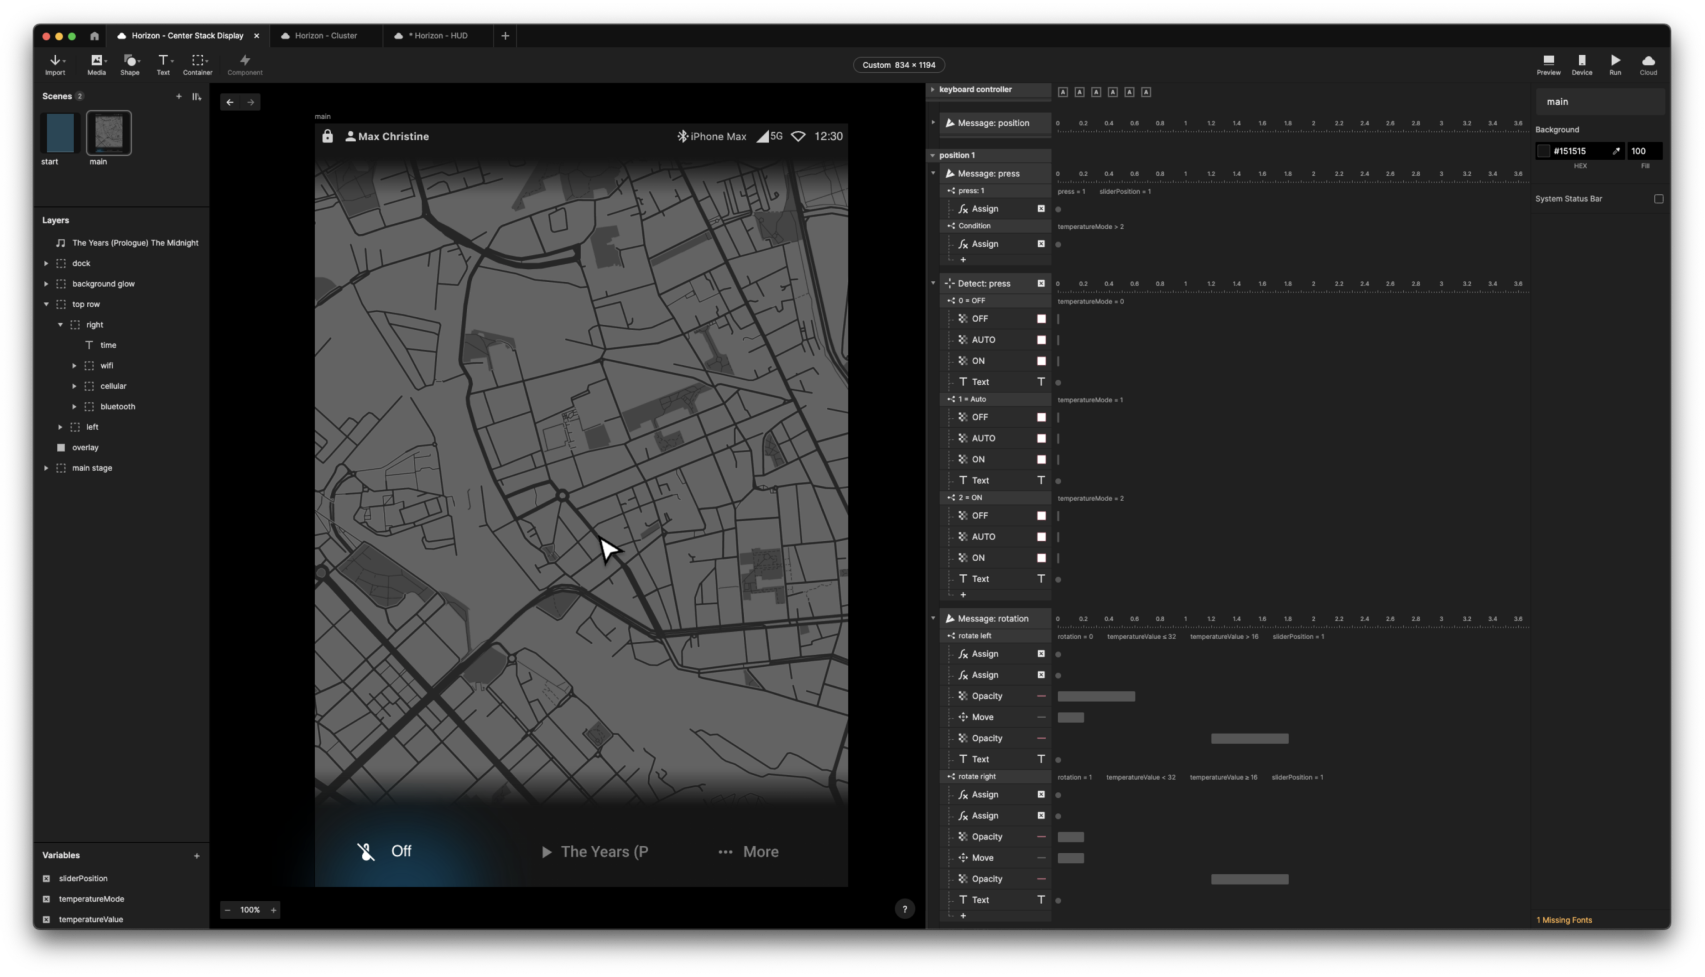Expand the cellular layer
1705x977 pixels.
(74, 386)
